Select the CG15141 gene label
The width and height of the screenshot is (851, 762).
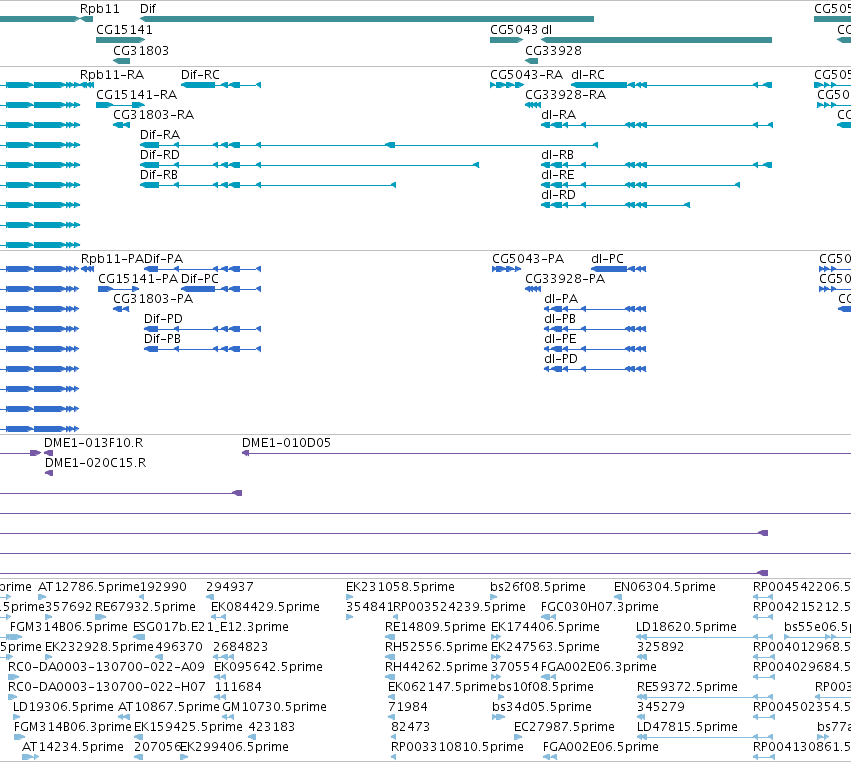[x=124, y=30]
